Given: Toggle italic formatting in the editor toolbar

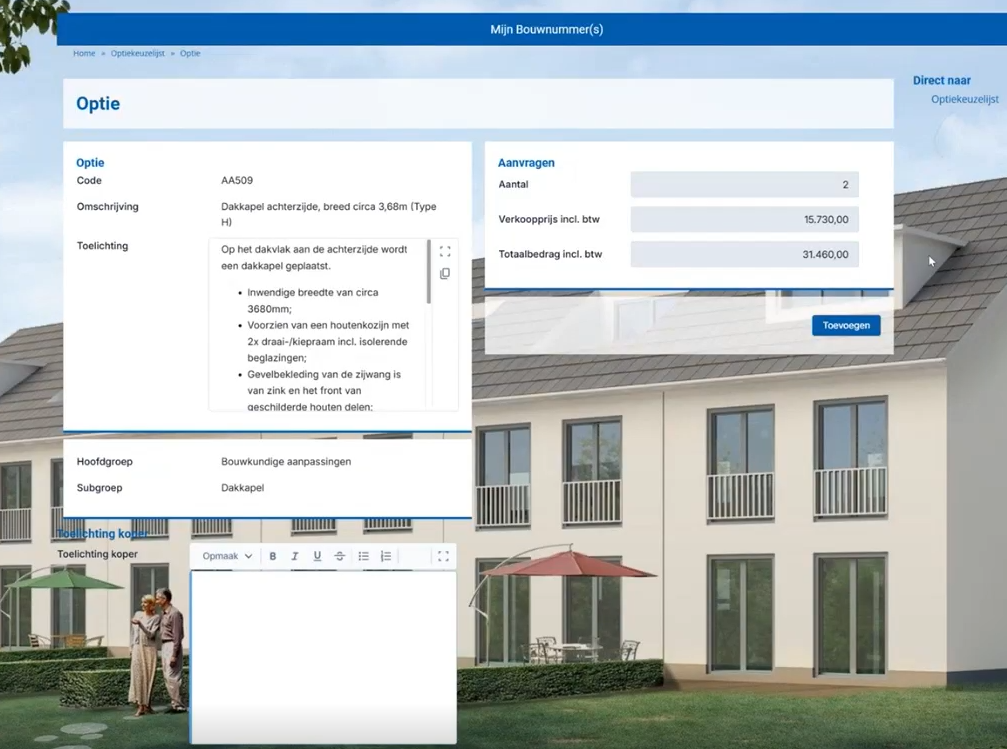Looking at the screenshot, I should coord(295,556).
